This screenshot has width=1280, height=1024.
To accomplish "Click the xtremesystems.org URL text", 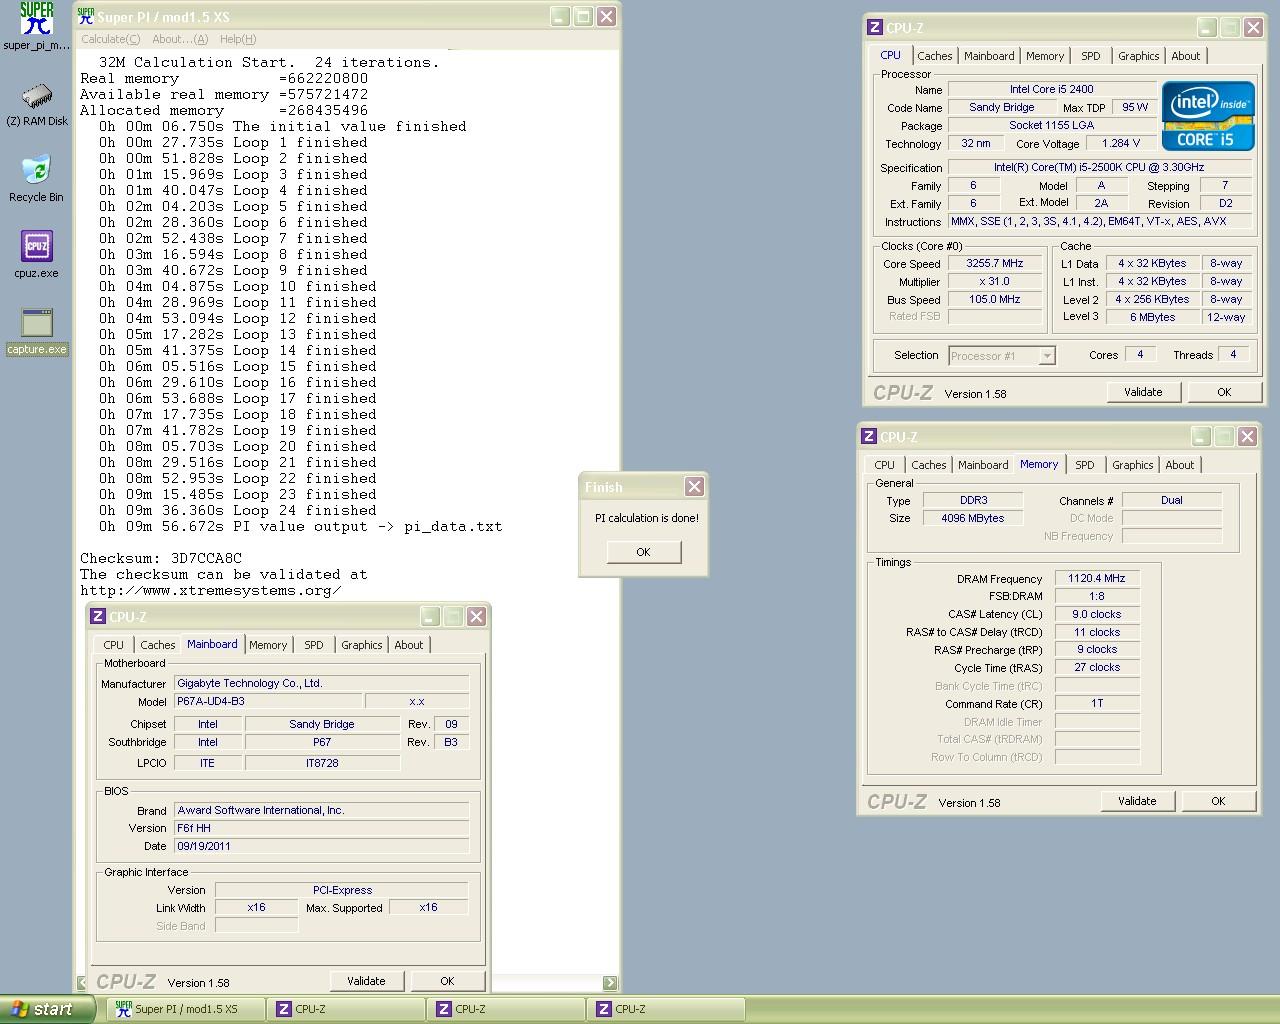I will tap(210, 590).
